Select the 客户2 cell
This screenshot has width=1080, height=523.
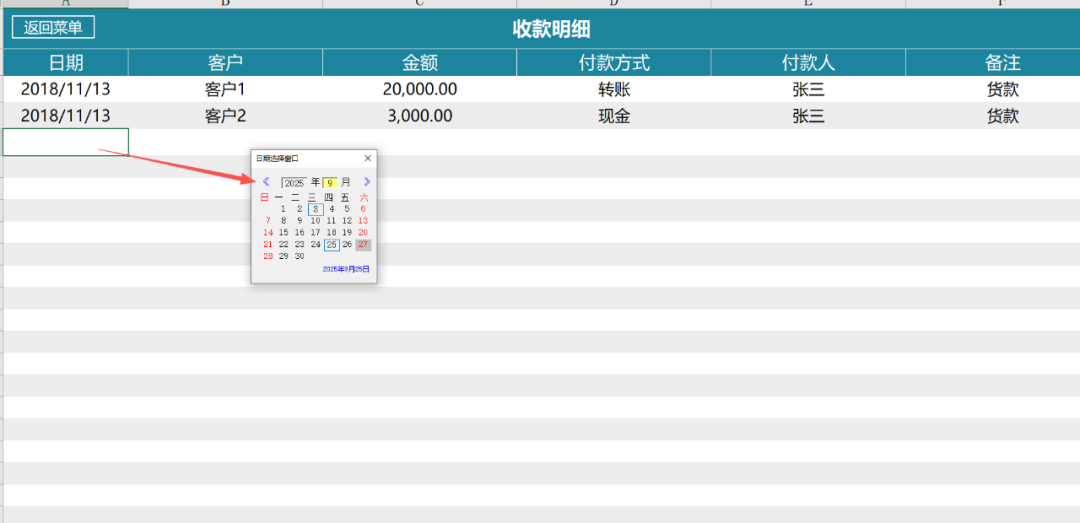click(x=225, y=116)
